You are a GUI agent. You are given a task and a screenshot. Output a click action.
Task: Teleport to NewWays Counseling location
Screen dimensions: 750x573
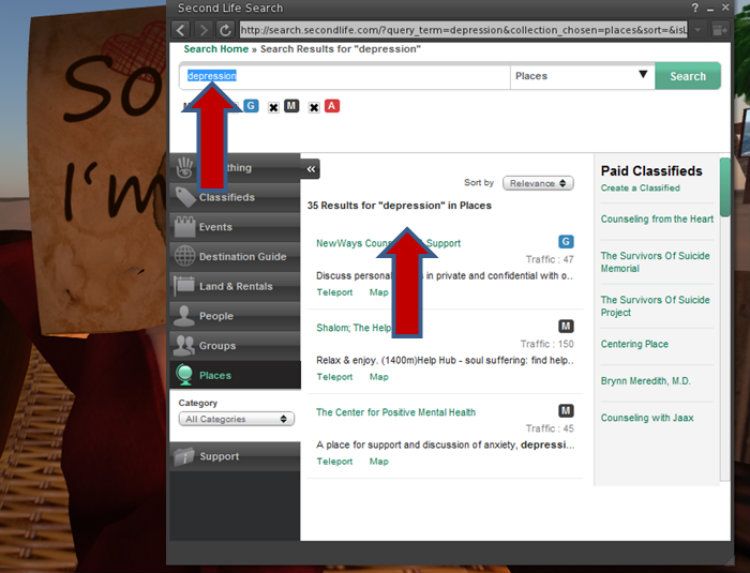334,292
